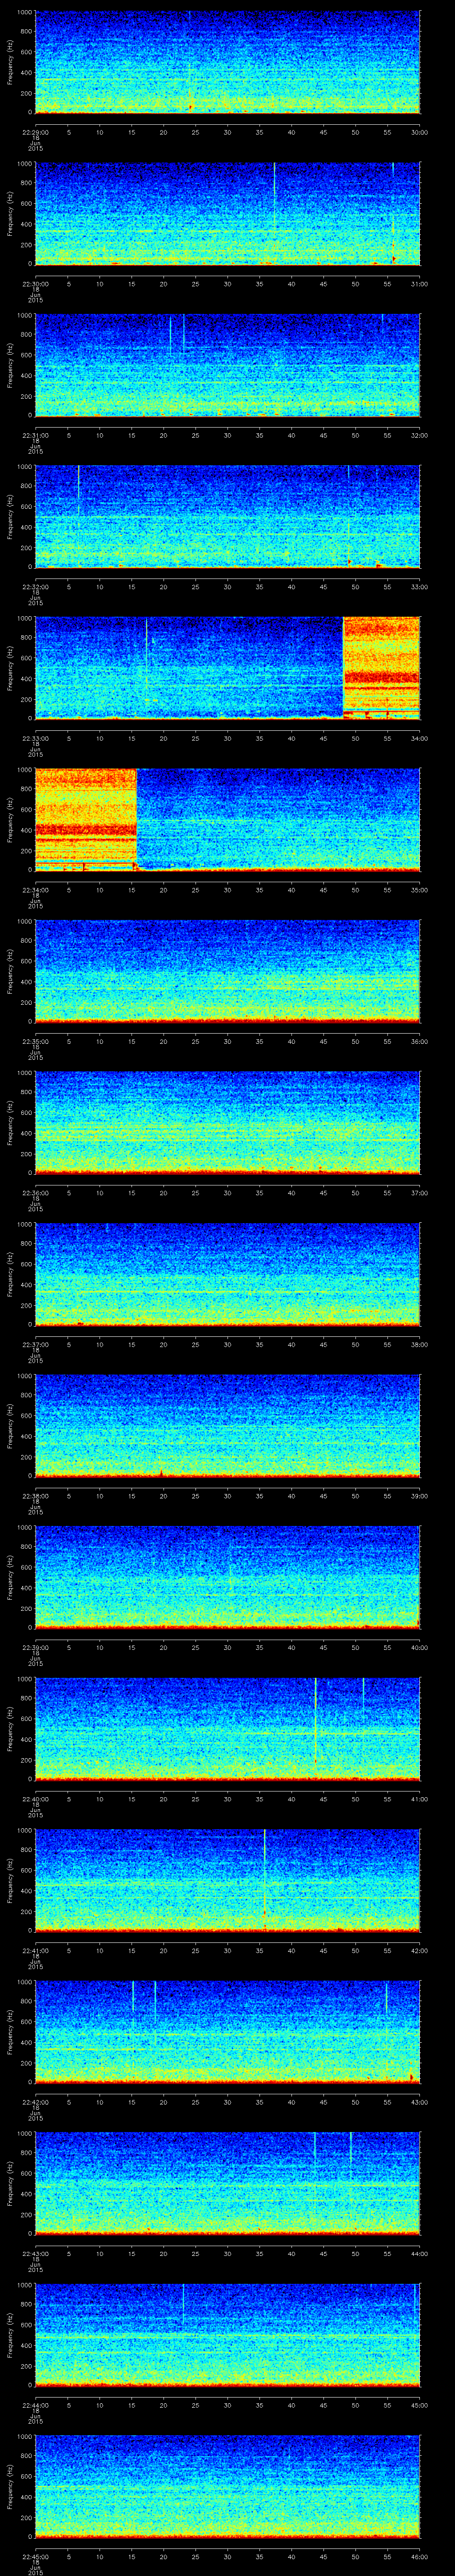Click the spectrogram panel starting at 22:35:00
This screenshot has width=455, height=2576.
tap(227, 971)
